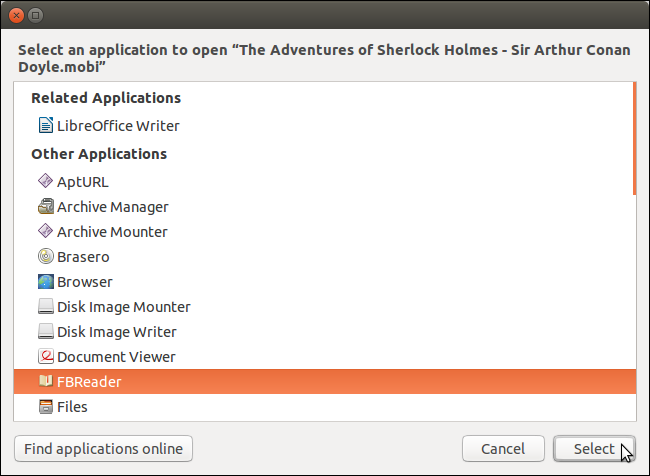Click the Brasero disc icon
650x476 pixels.
click(x=45, y=257)
